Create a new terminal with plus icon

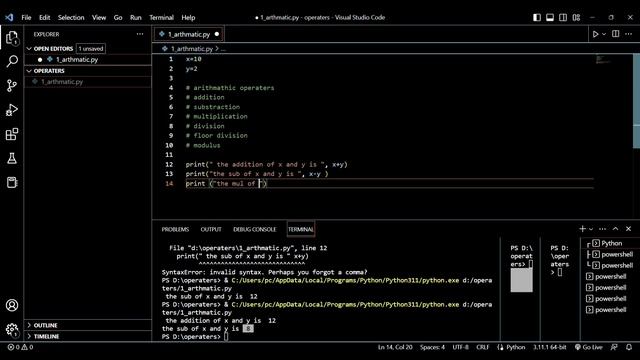582,229
